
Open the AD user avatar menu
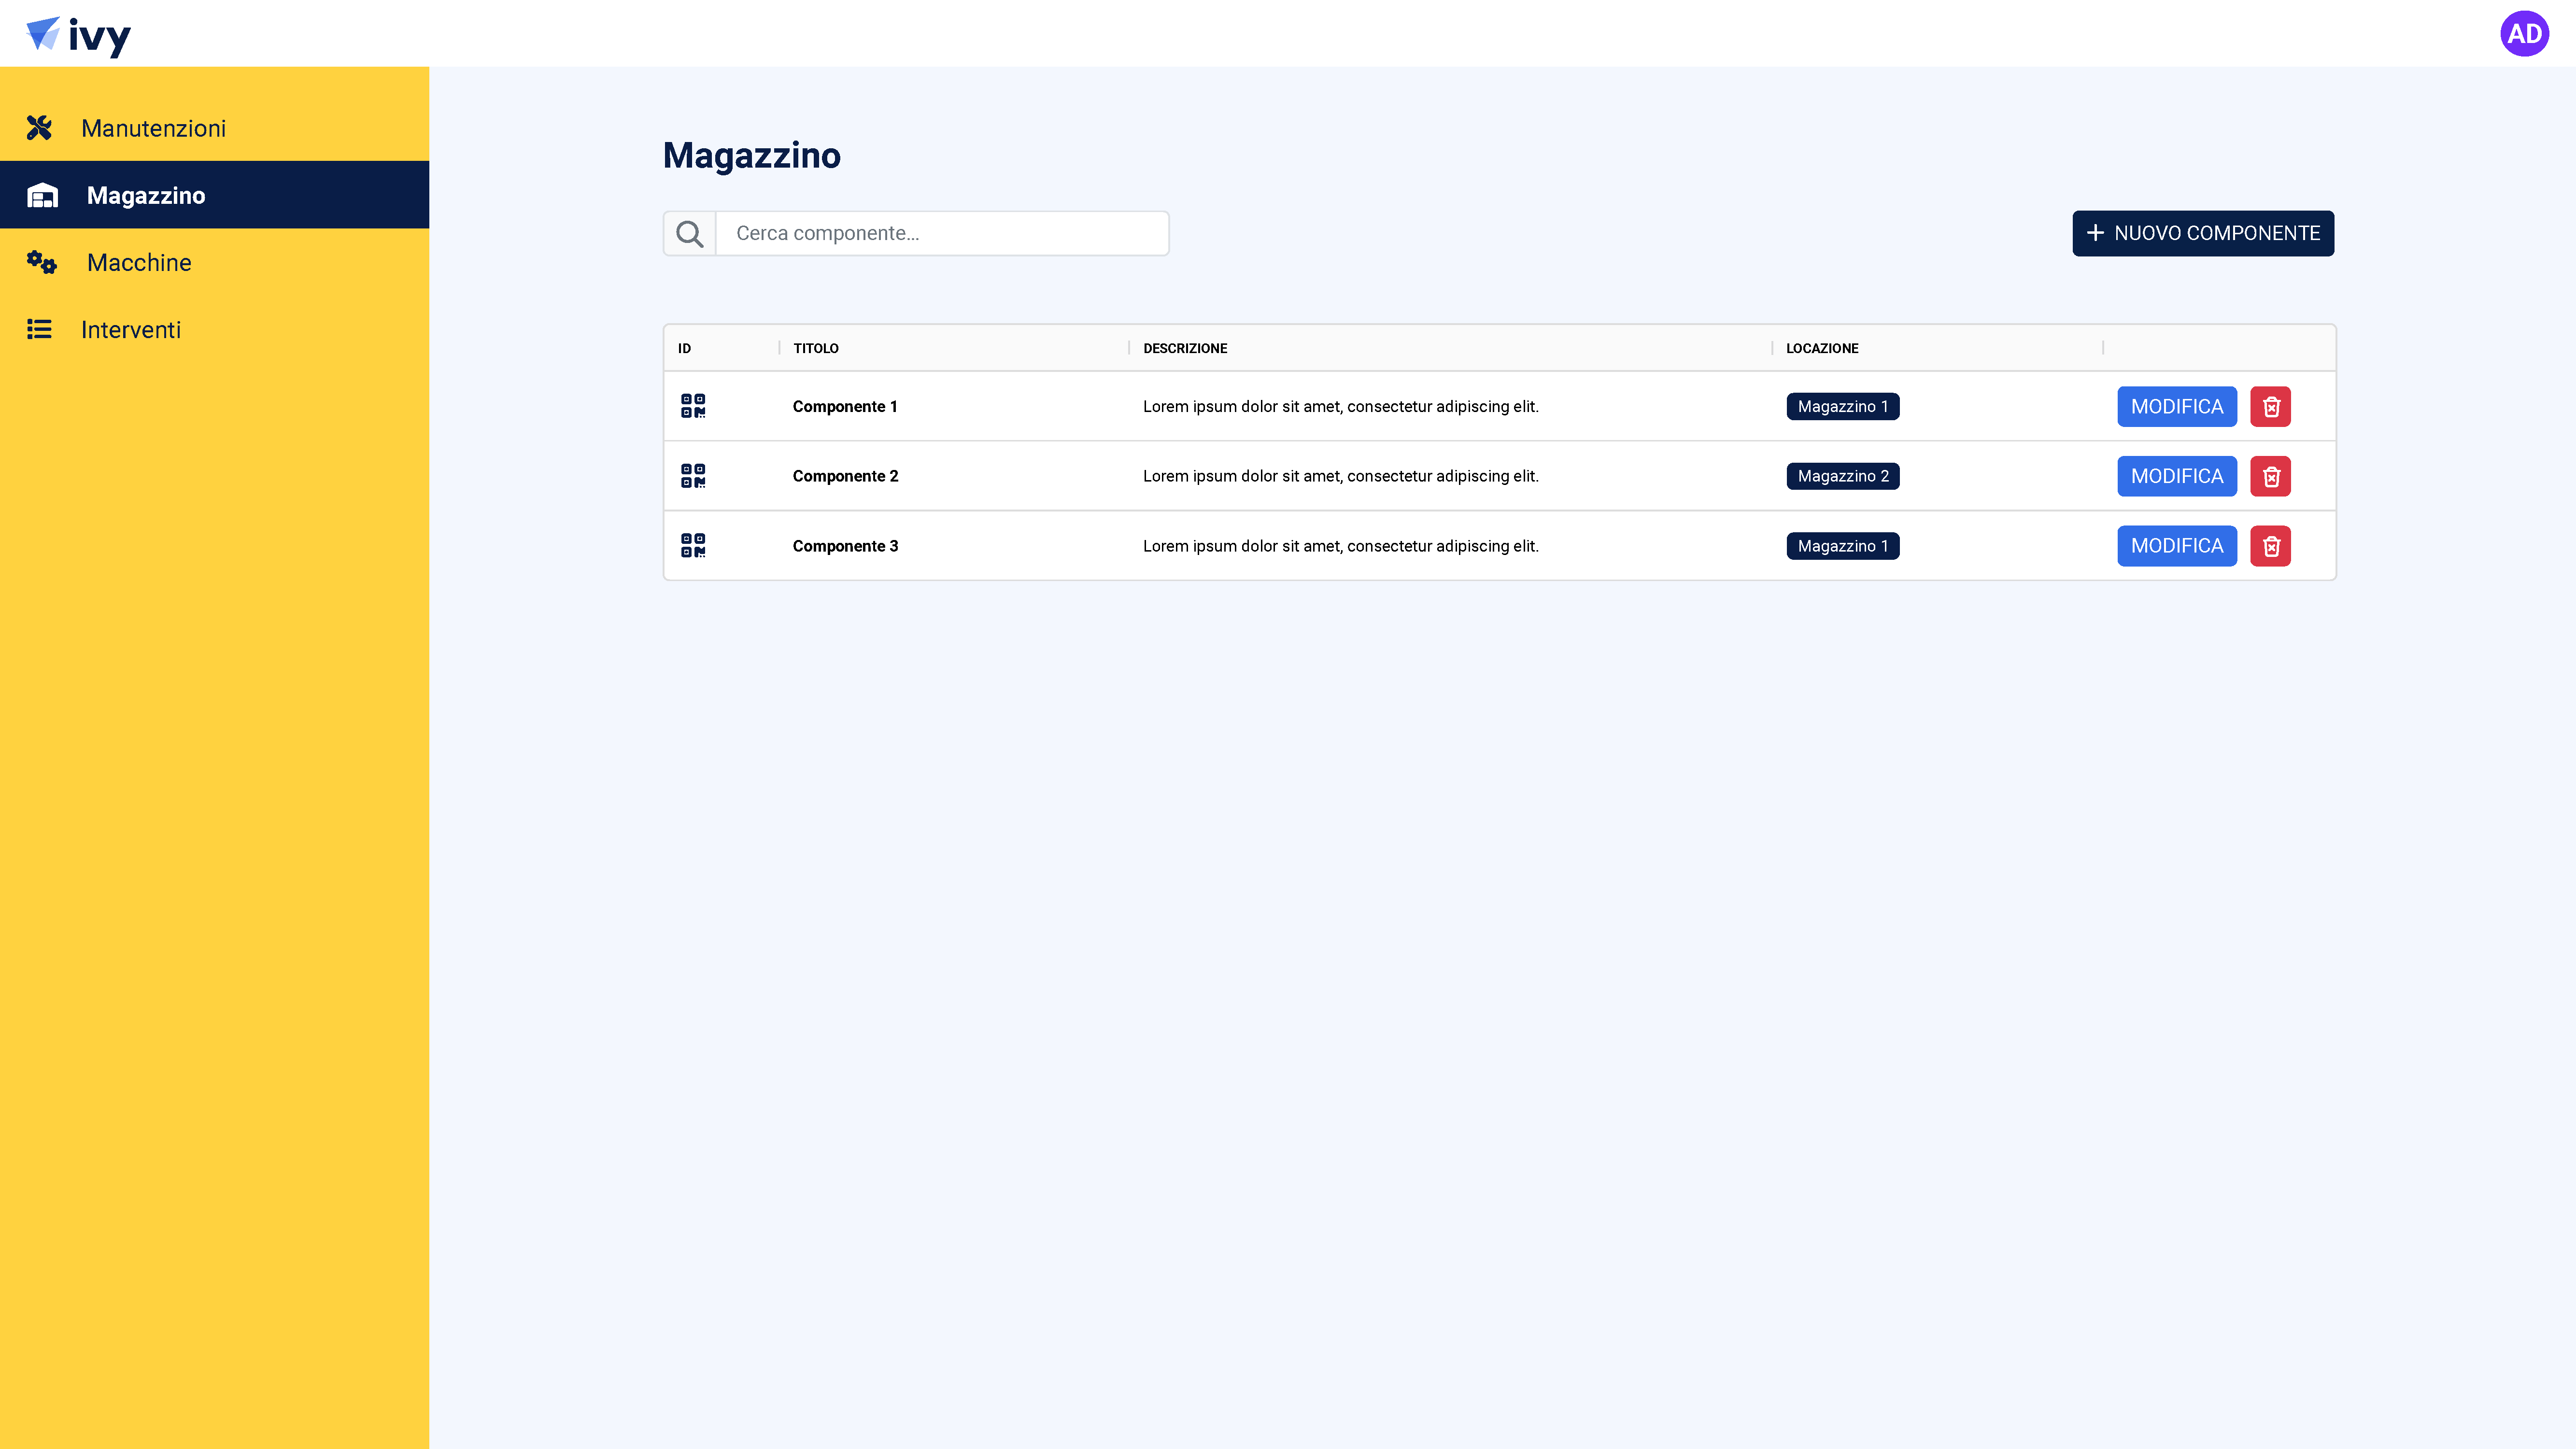pyautogui.click(x=2524, y=34)
